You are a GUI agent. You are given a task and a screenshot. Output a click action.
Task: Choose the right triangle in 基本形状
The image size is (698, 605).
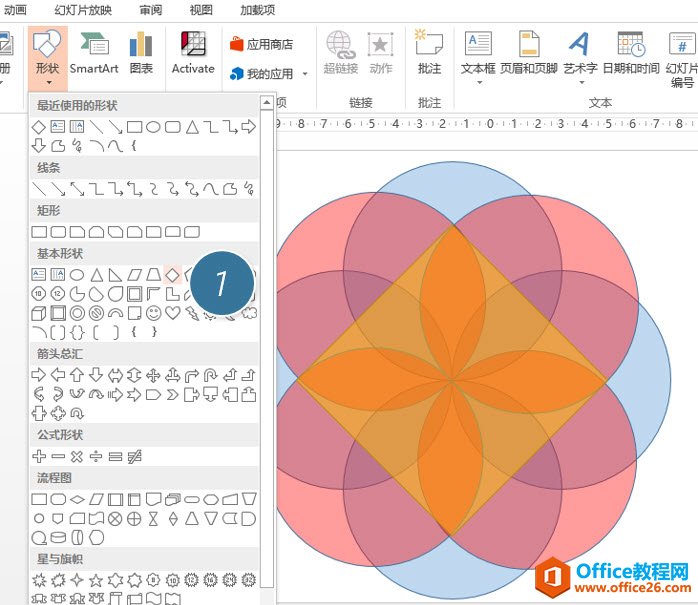[115, 275]
